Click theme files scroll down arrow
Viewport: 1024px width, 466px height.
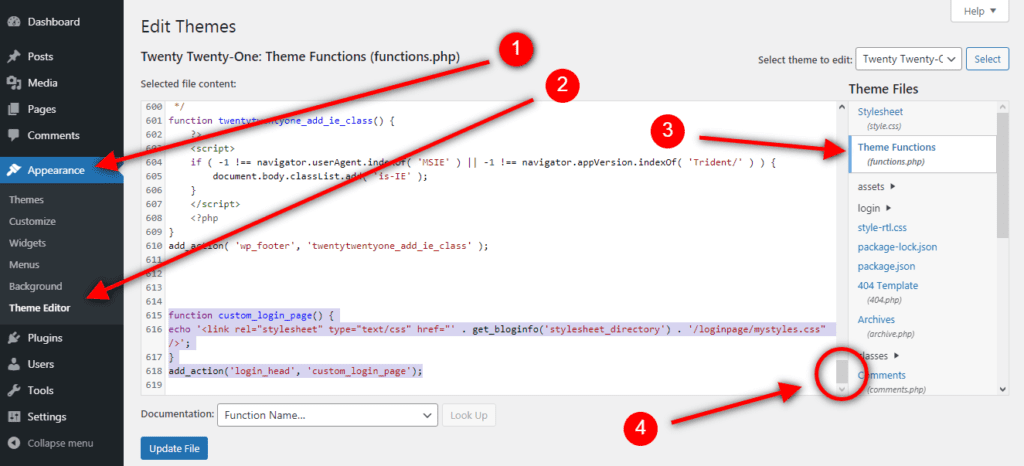click(1002, 389)
